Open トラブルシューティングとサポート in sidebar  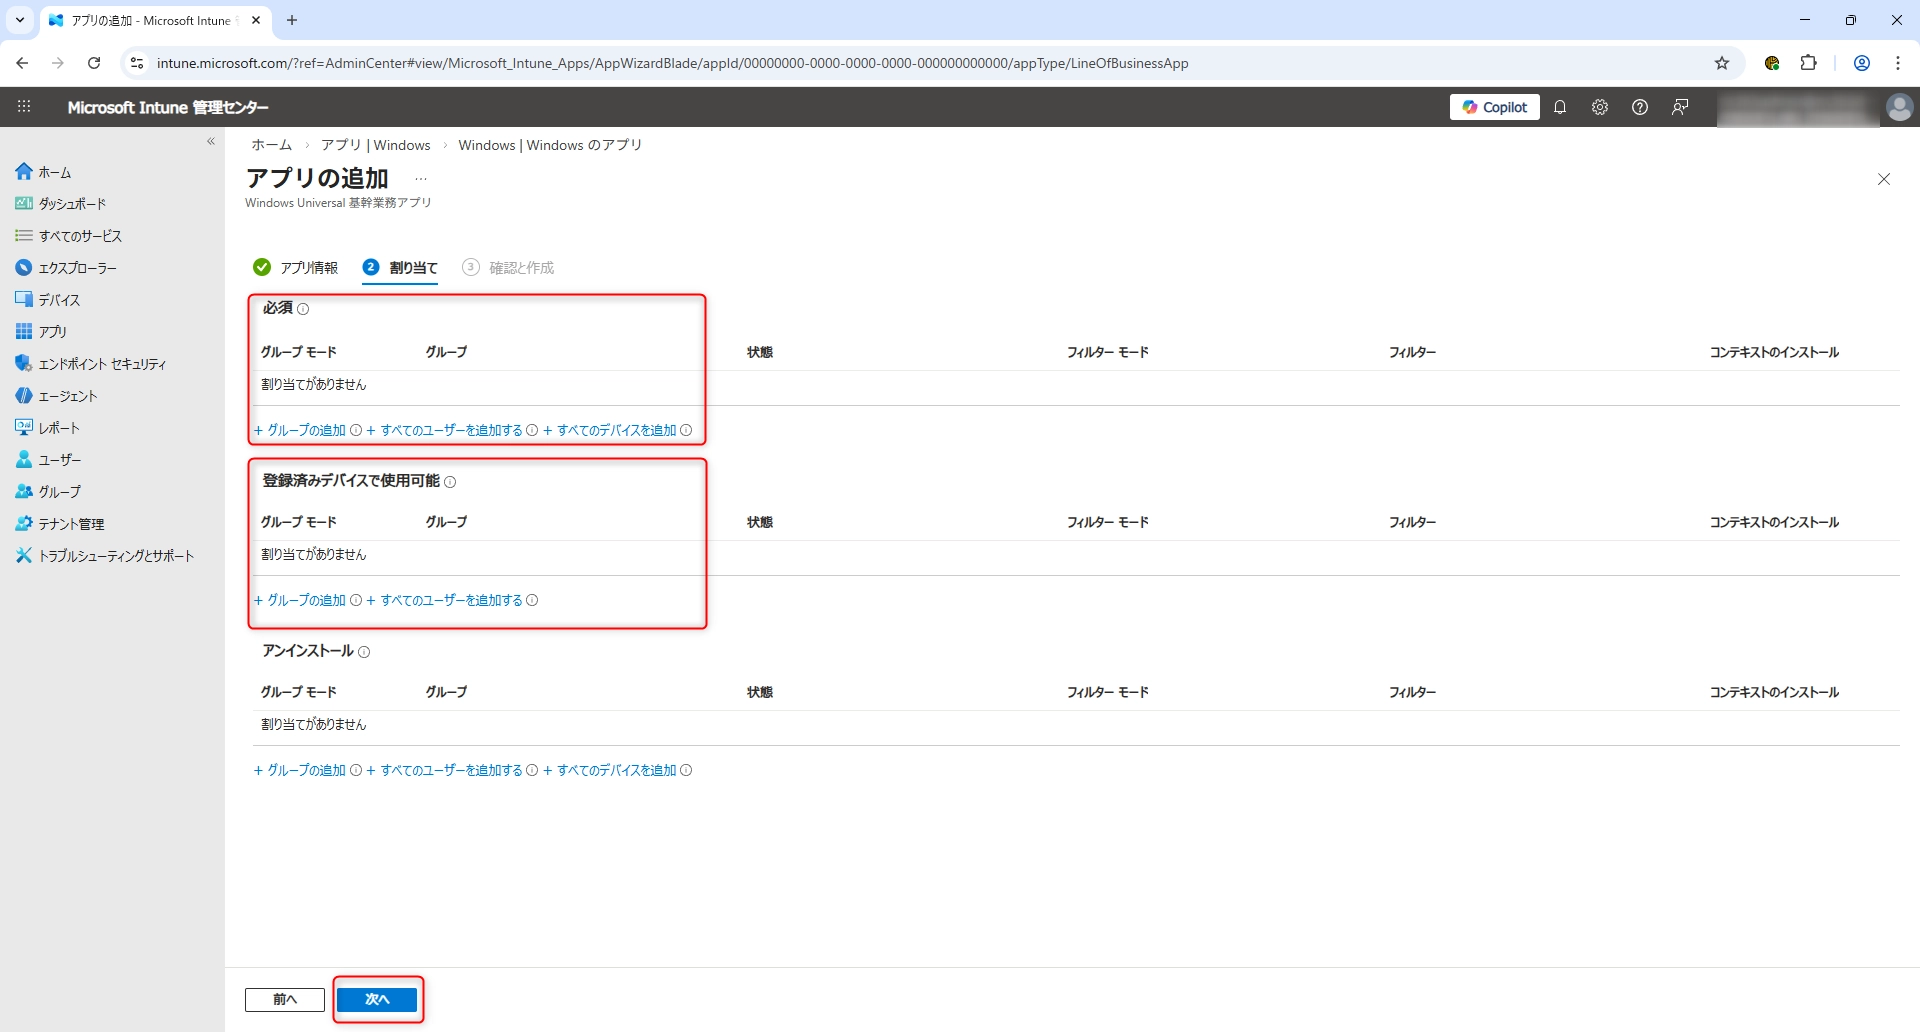pyautogui.click(x=116, y=556)
